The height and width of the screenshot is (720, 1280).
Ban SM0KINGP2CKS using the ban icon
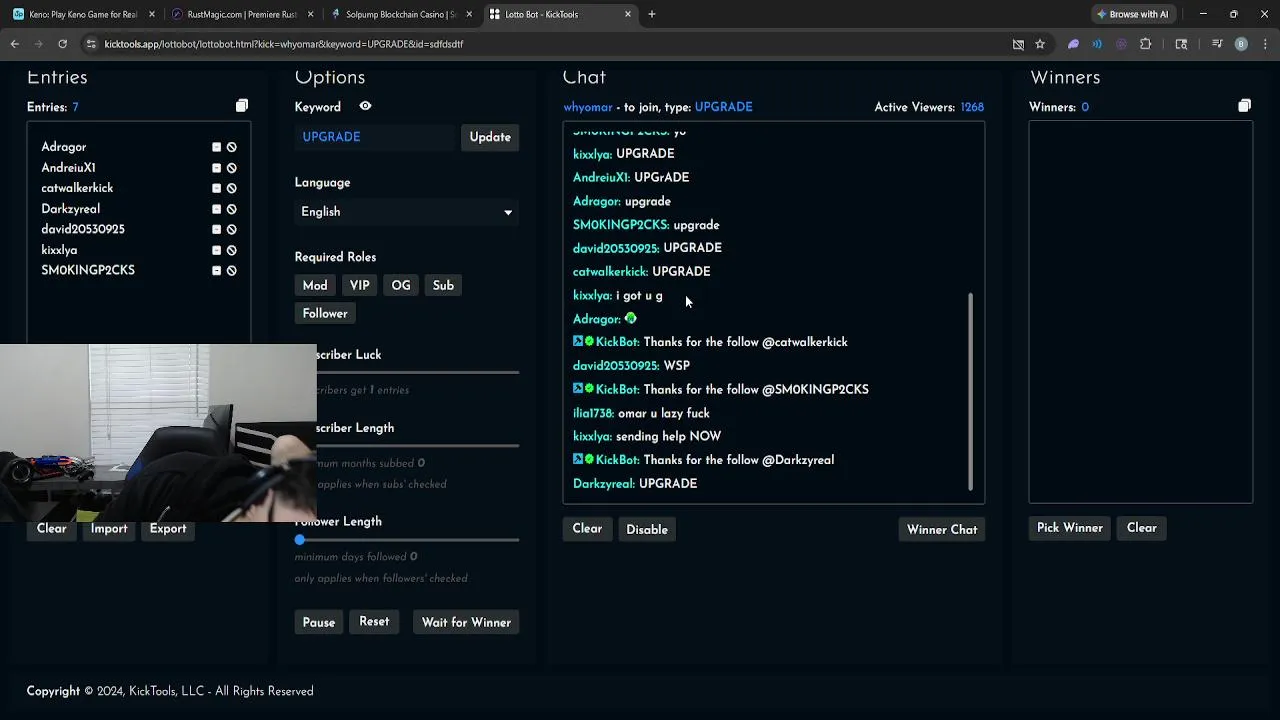(x=231, y=270)
